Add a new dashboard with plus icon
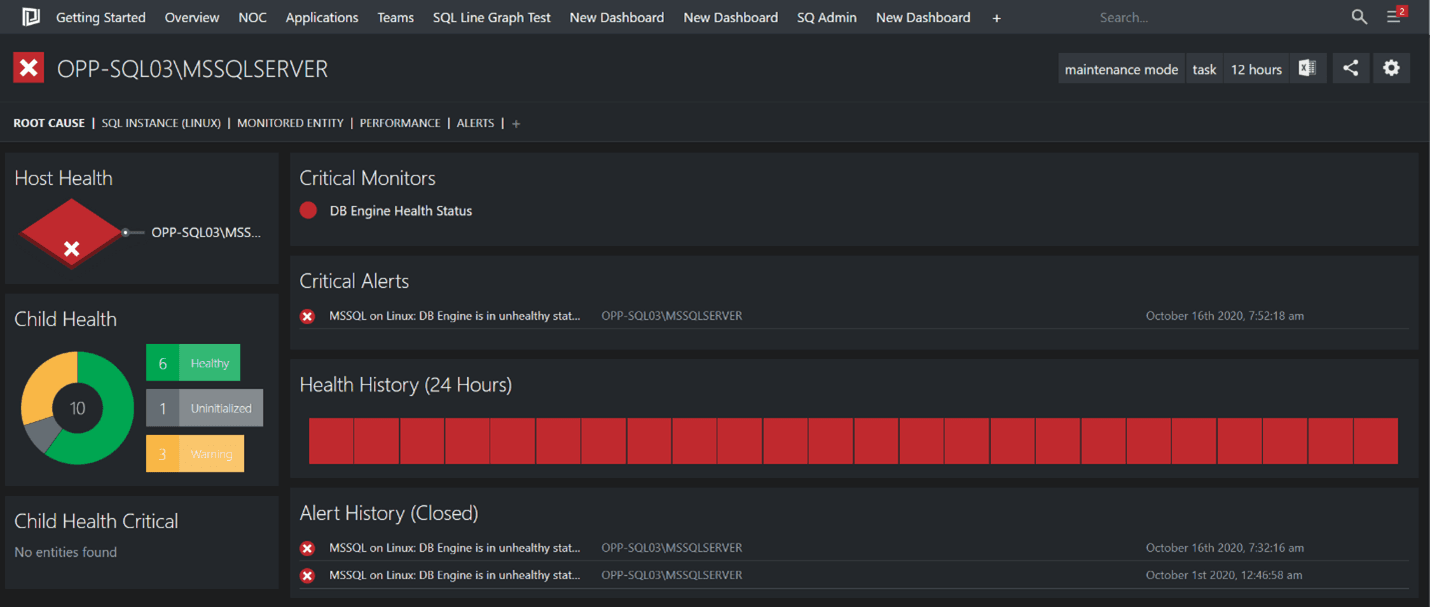 tap(997, 18)
